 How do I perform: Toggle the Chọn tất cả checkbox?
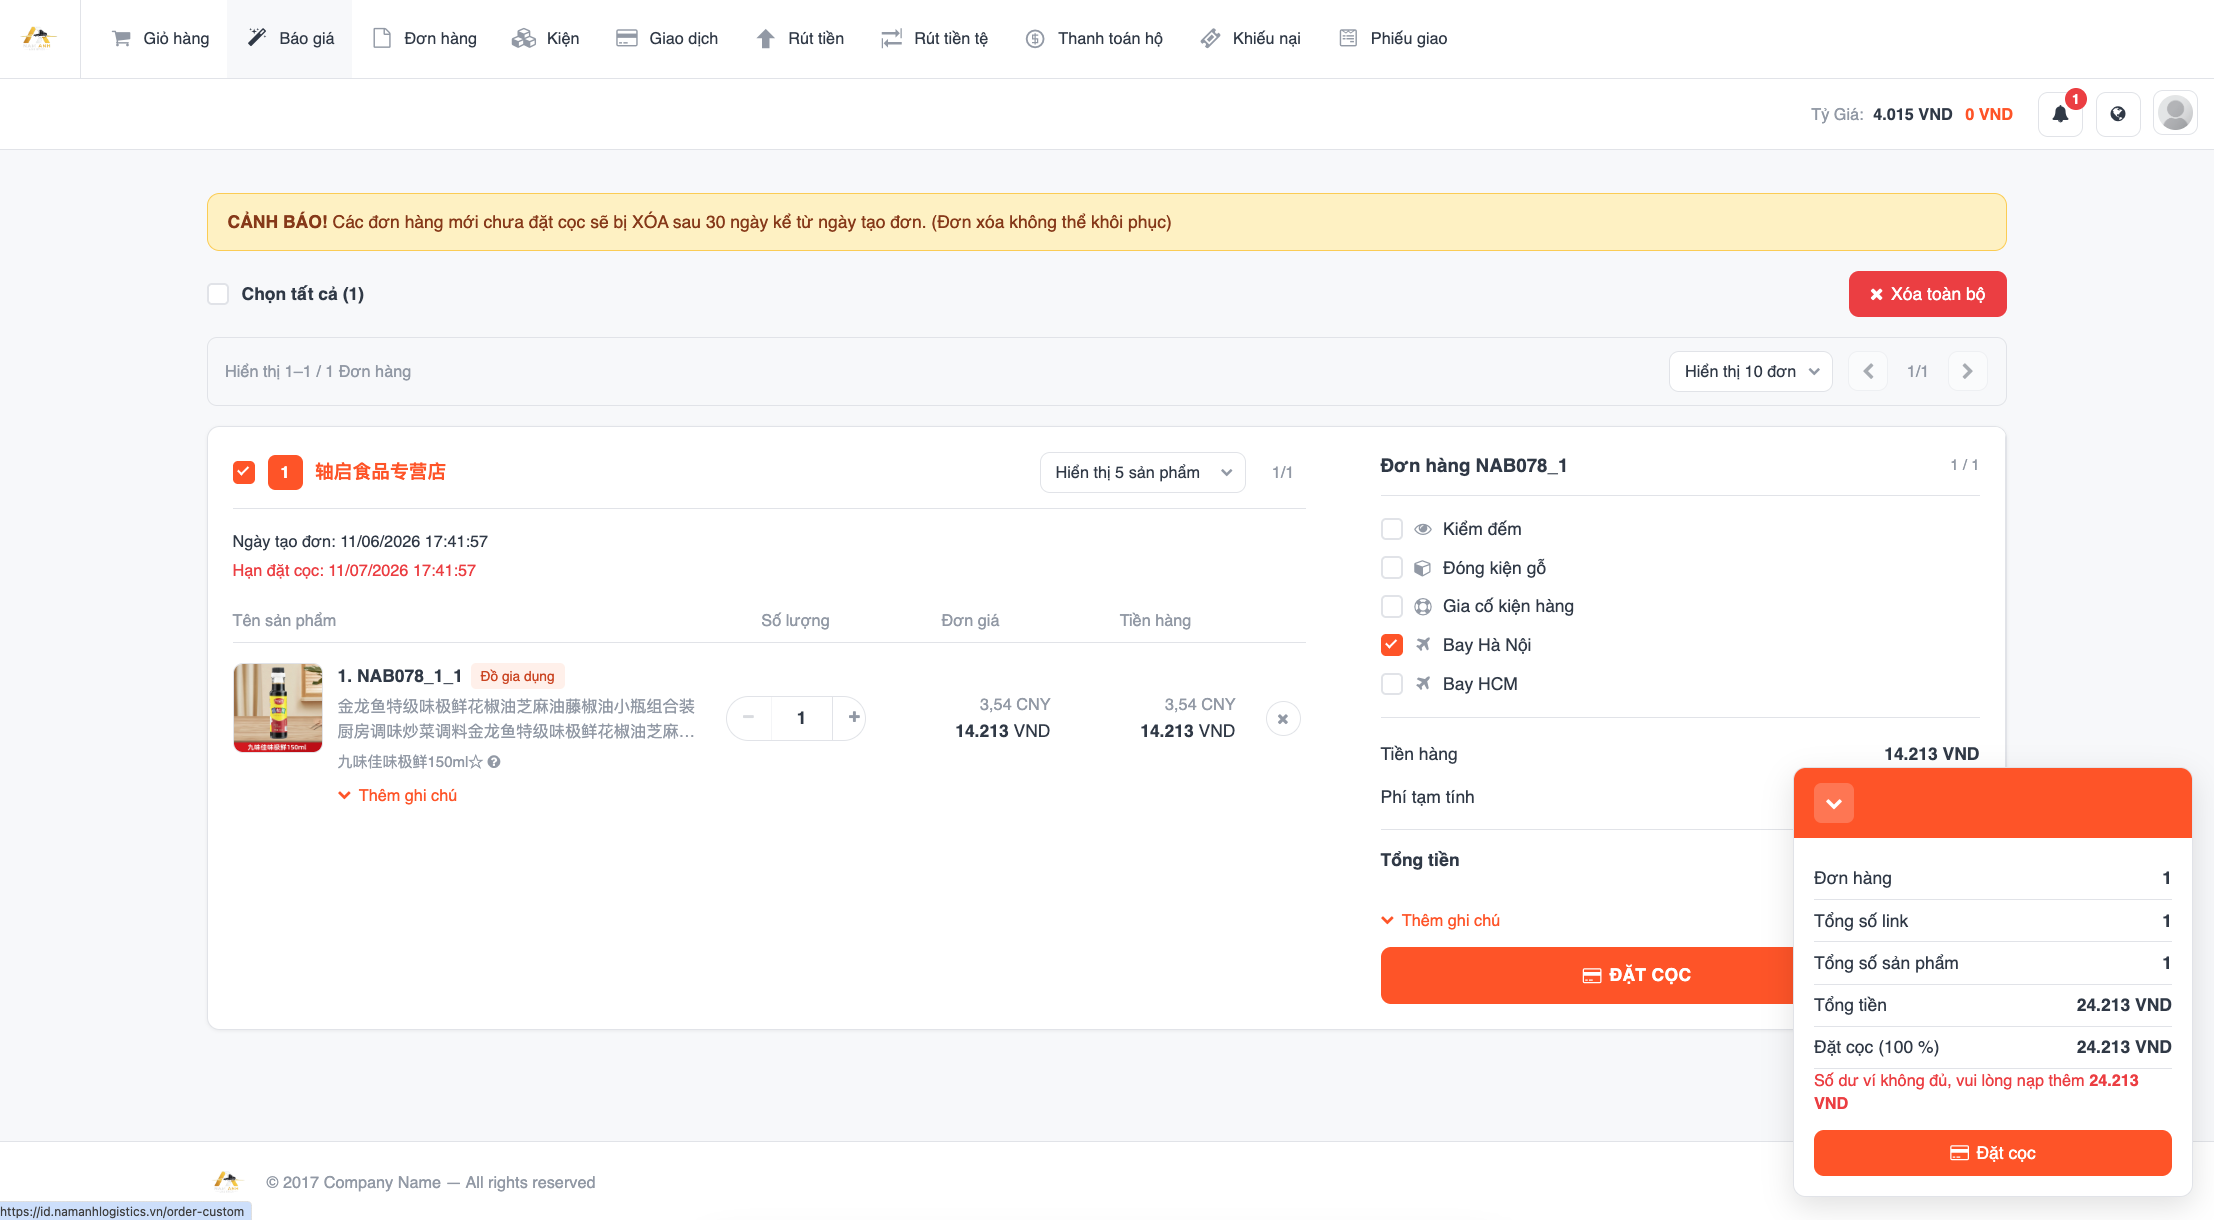tap(218, 294)
